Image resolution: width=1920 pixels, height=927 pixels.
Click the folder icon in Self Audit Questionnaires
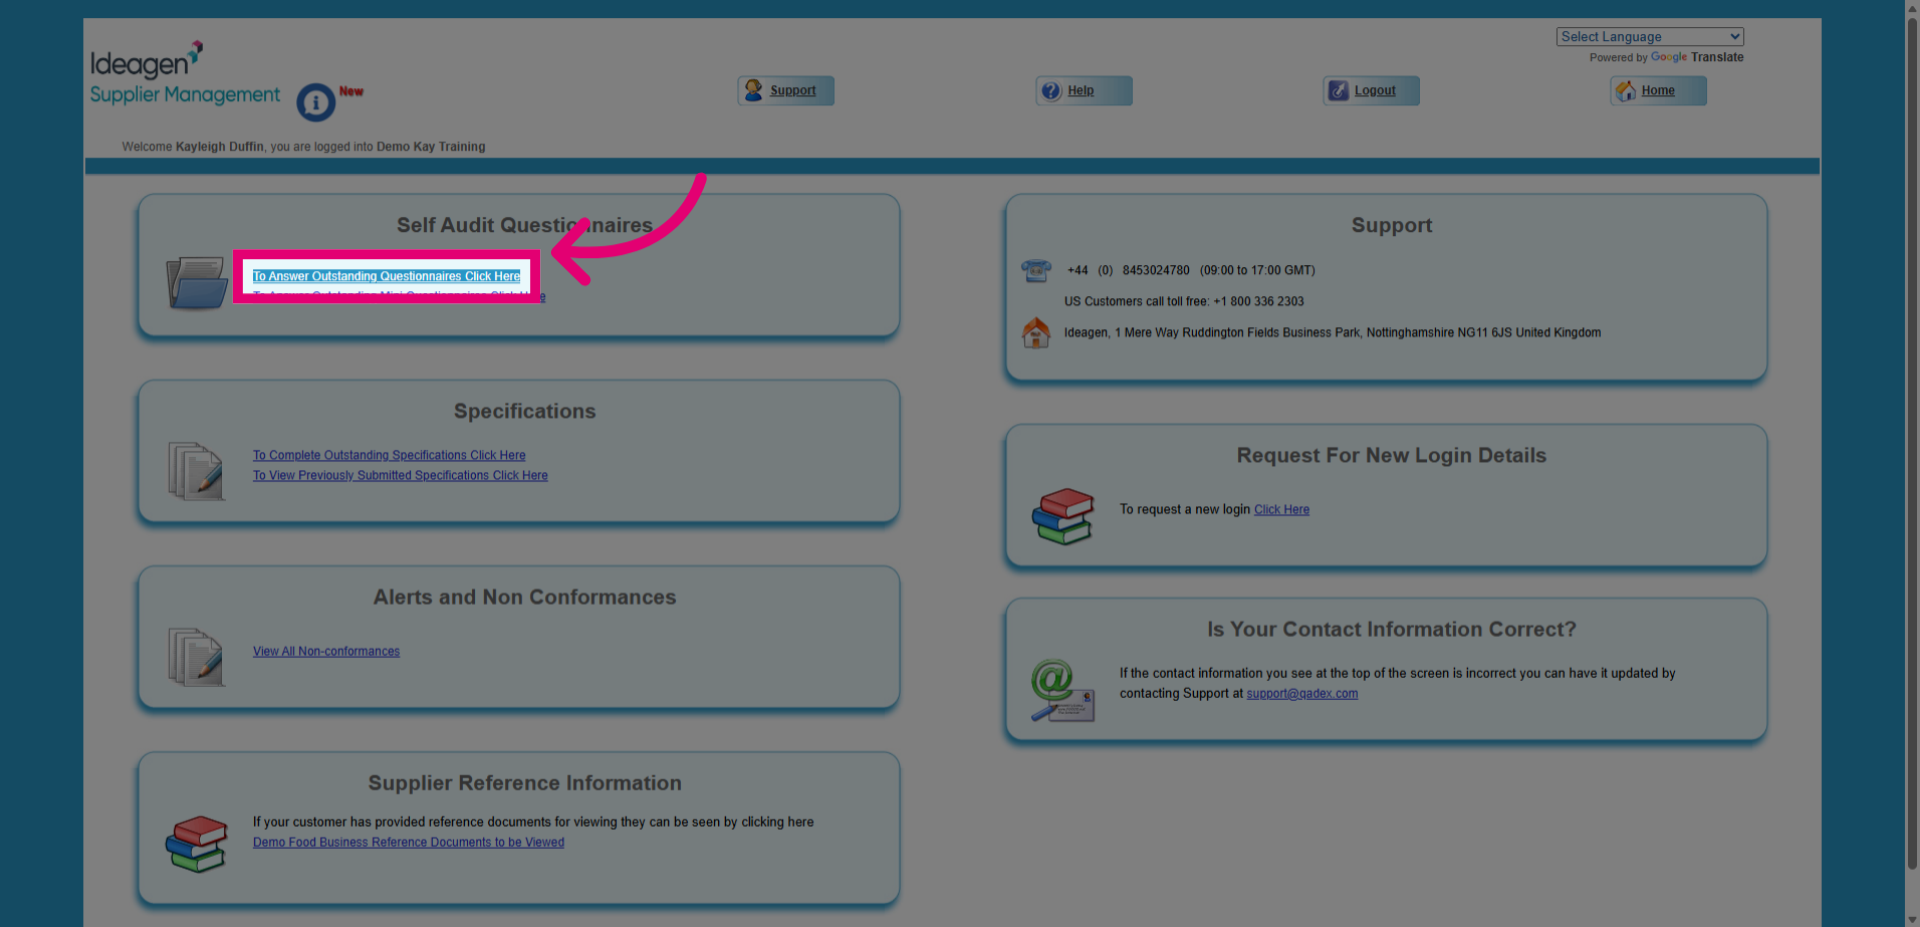click(197, 283)
